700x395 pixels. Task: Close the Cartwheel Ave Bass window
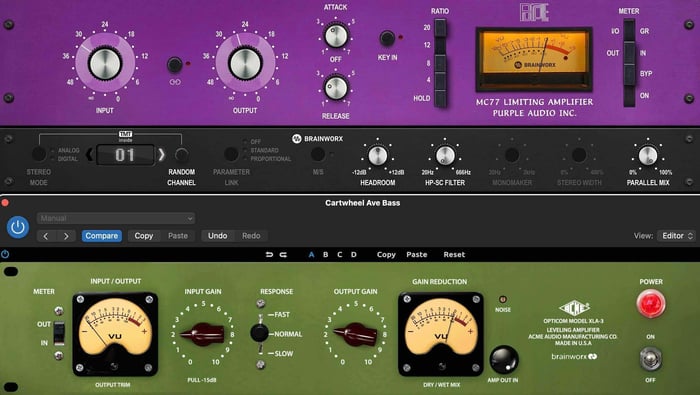[x=5, y=203]
